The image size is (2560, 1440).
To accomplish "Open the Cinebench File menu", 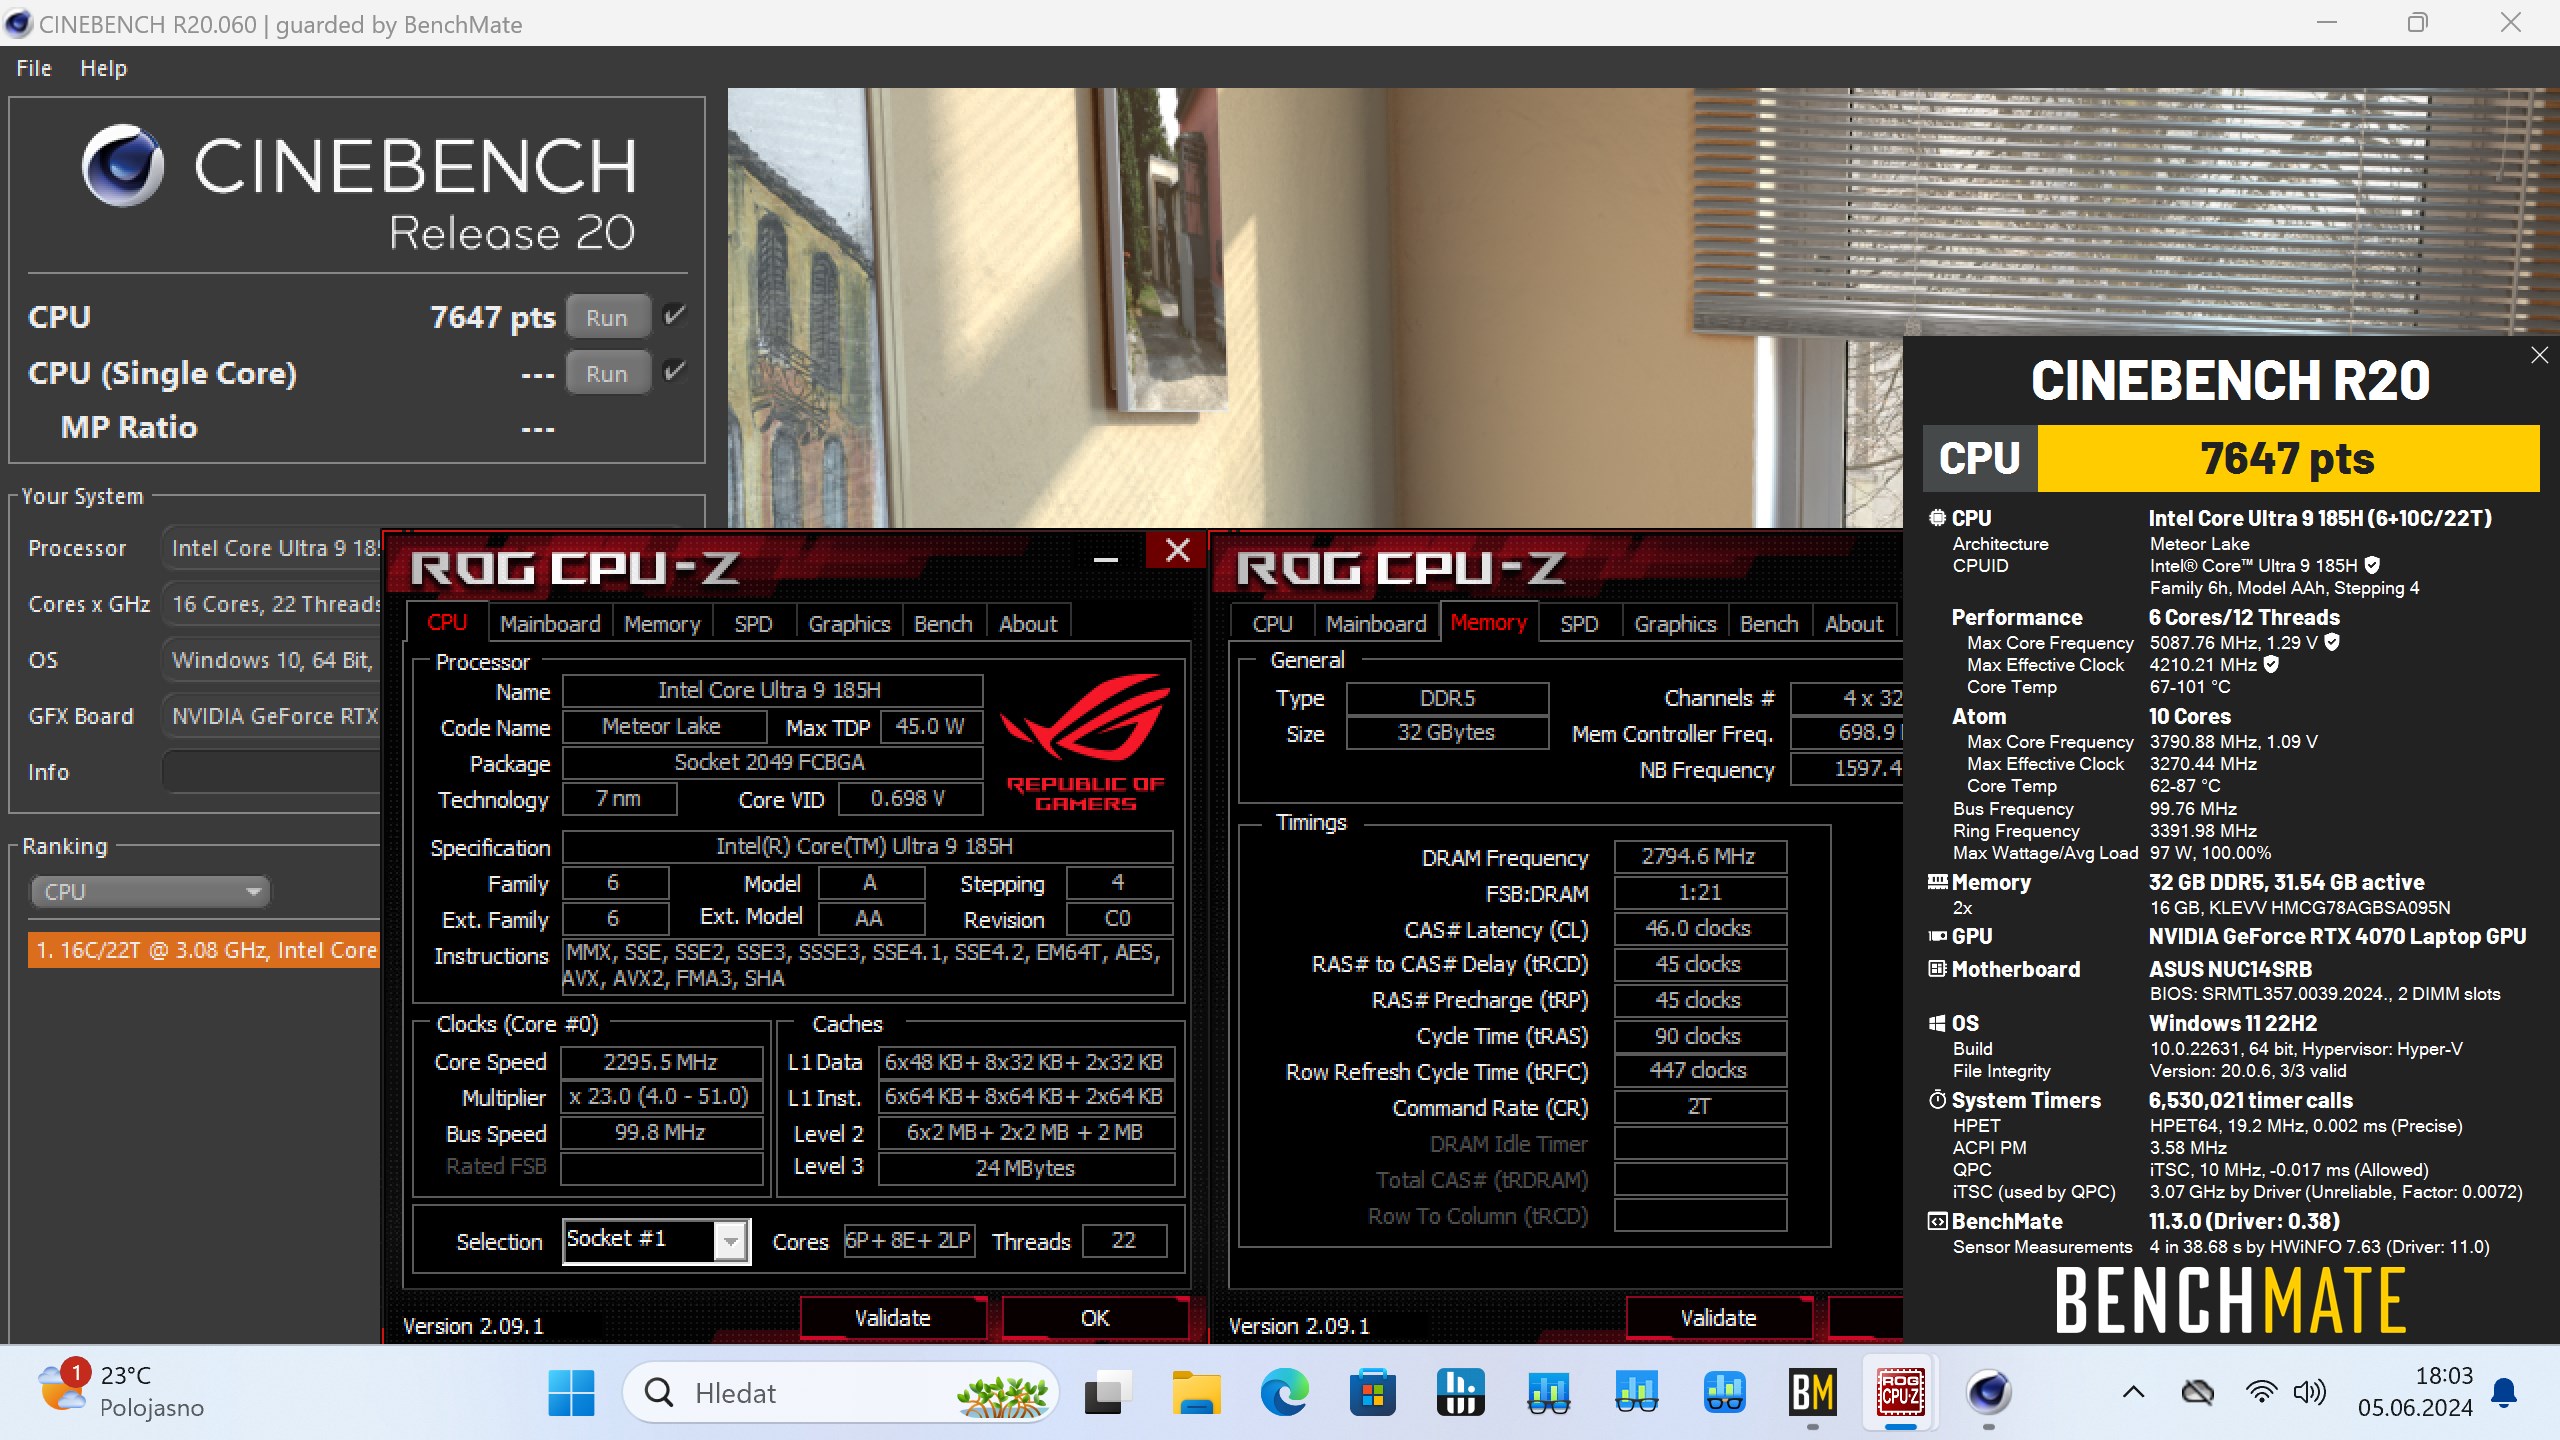I will [x=34, y=68].
